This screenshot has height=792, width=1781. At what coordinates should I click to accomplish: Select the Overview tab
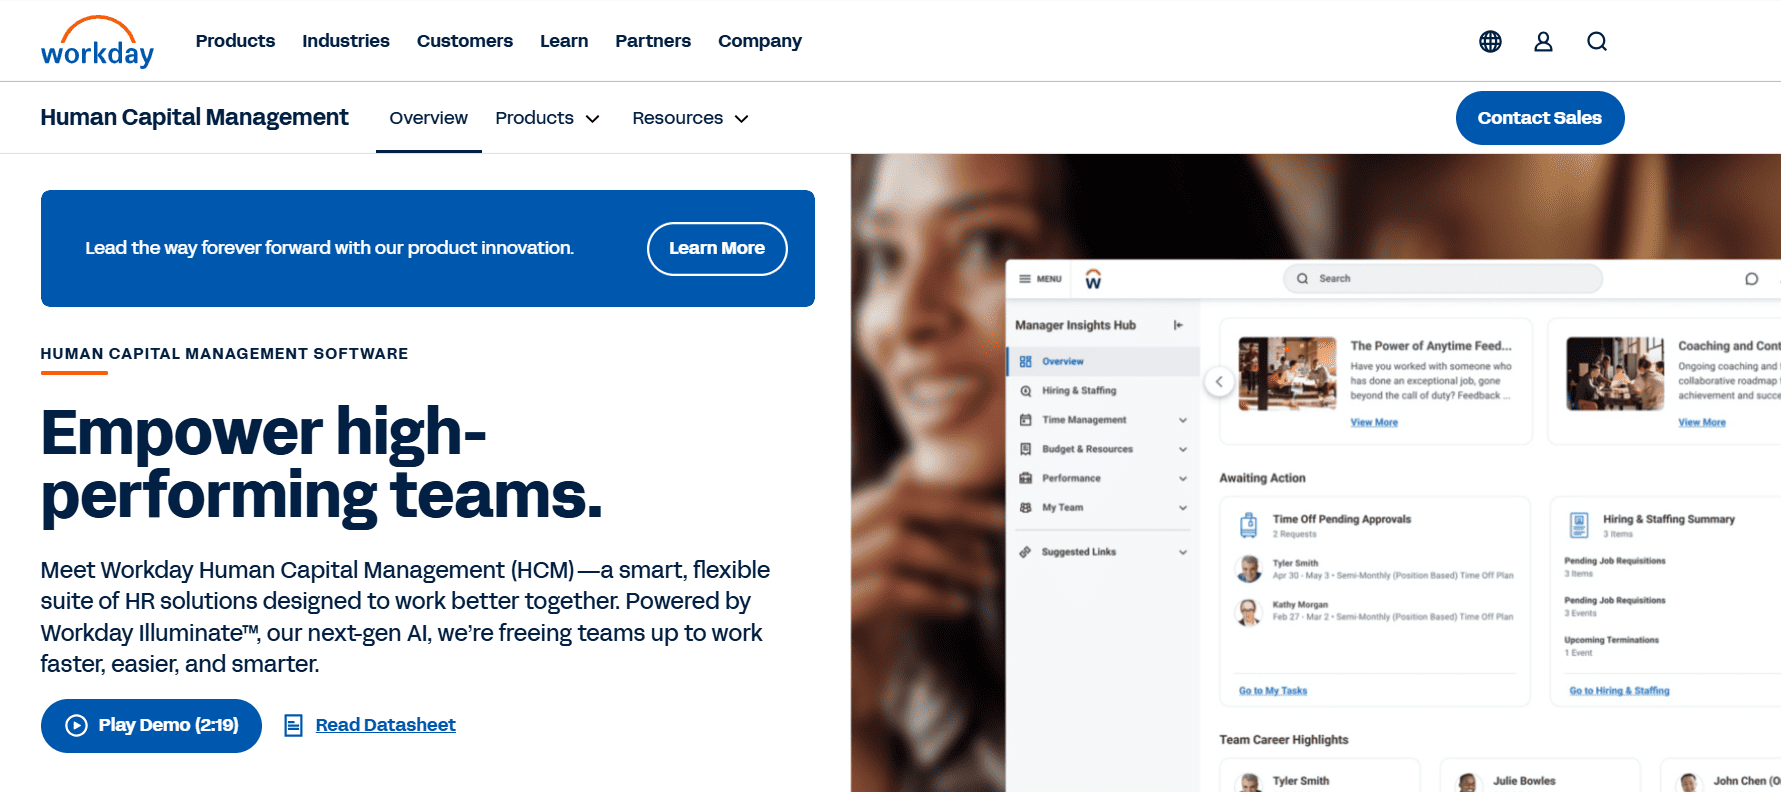click(x=428, y=118)
